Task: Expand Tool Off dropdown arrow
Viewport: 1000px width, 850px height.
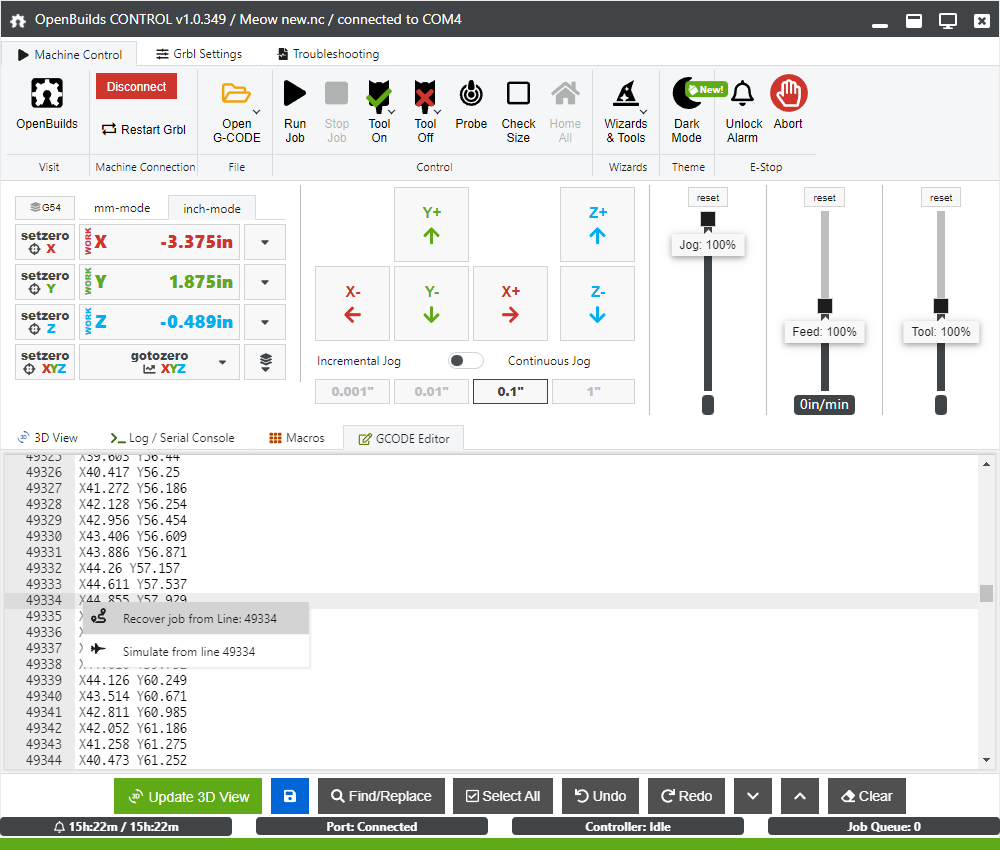Action: click(438, 112)
